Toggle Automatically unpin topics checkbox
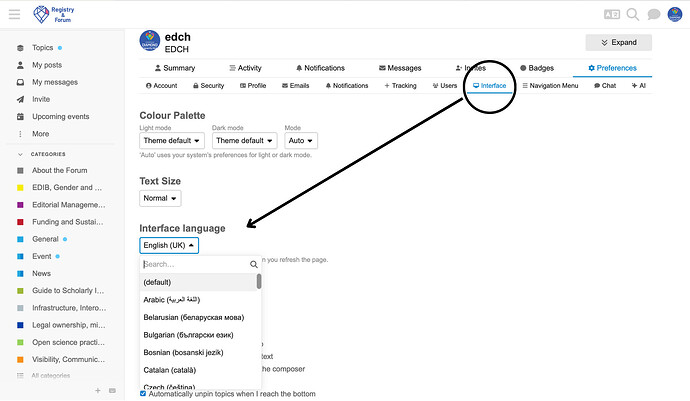This screenshot has width=690, height=401. tap(143, 394)
